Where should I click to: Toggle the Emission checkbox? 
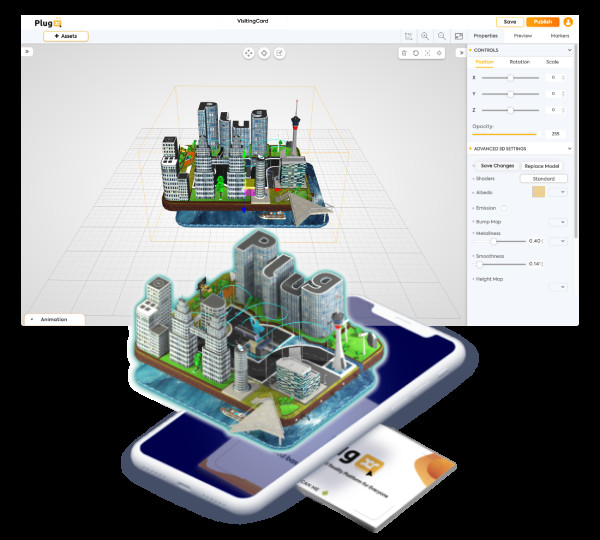pos(504,207)
